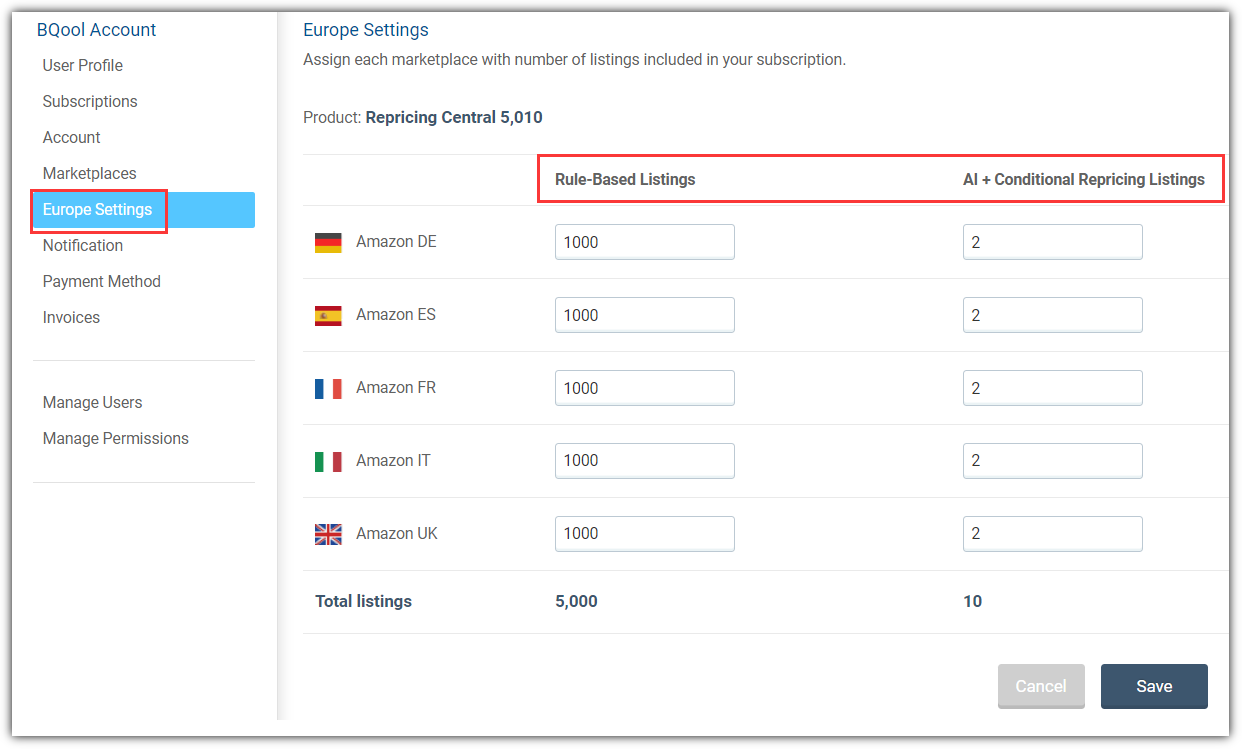Go to Subscriptions page
The image size is (1242, 749).
(90, 101)
